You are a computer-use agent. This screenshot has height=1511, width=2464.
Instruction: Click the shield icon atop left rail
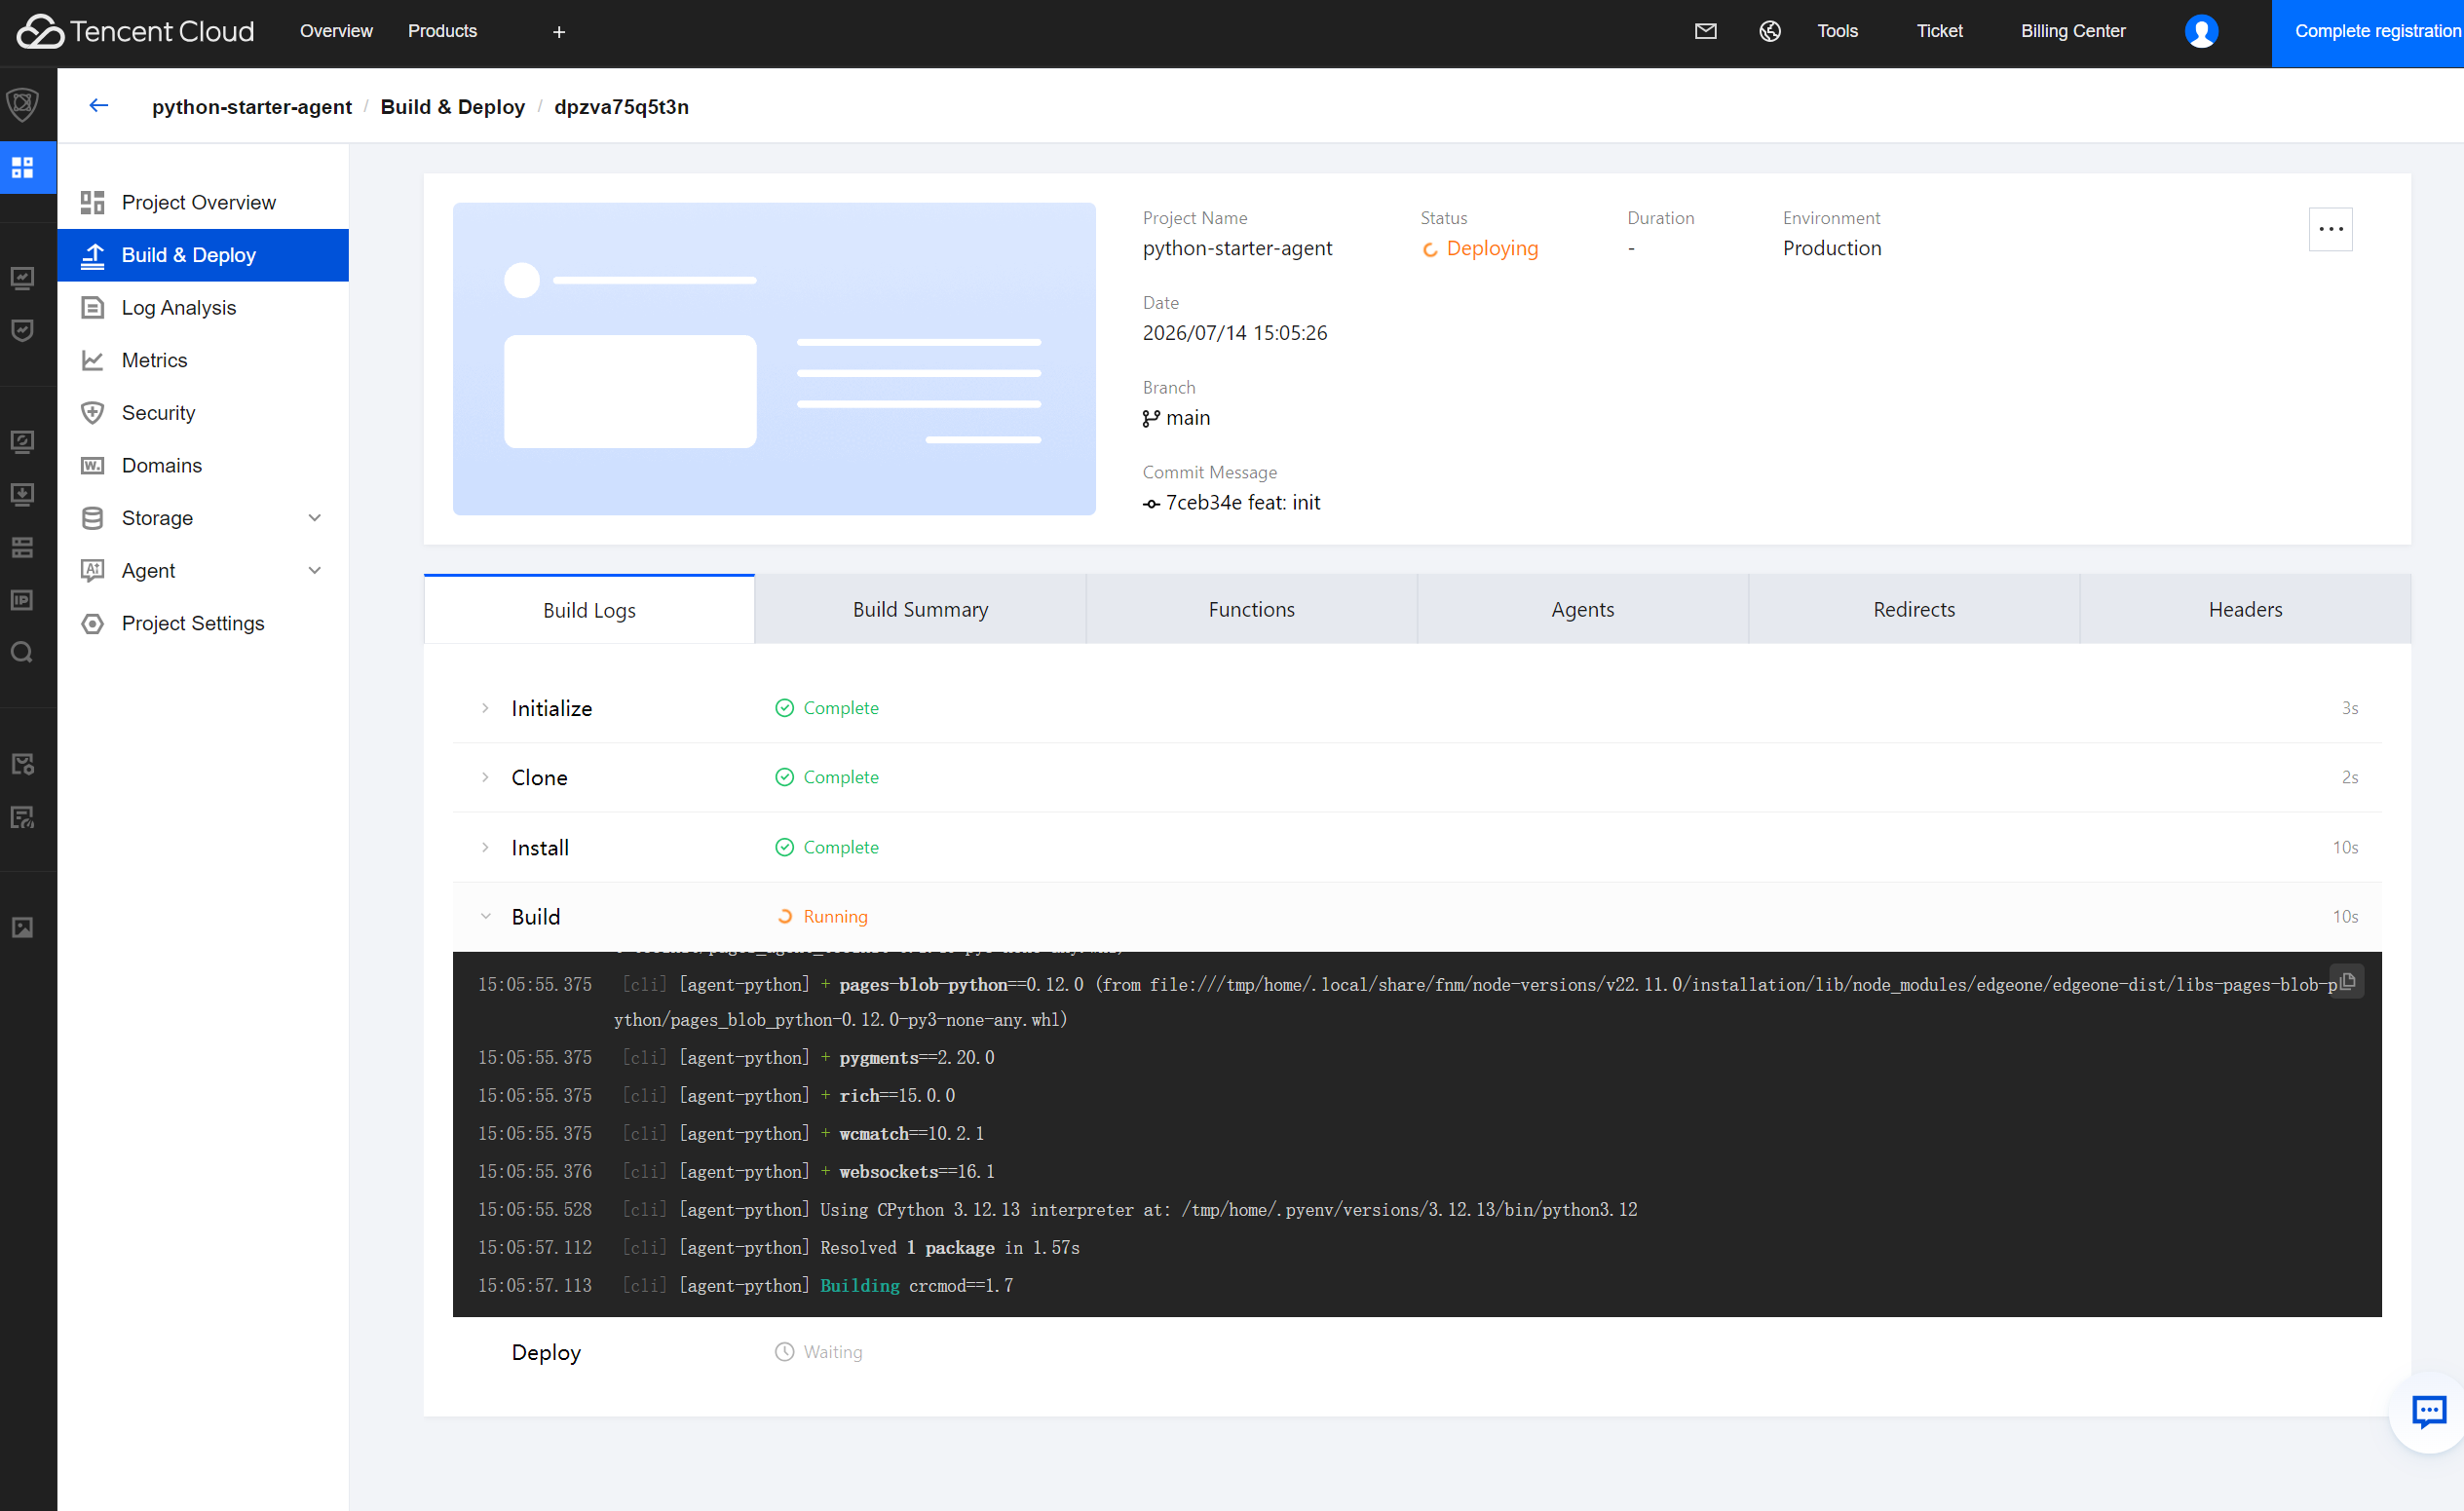[22, 103]
